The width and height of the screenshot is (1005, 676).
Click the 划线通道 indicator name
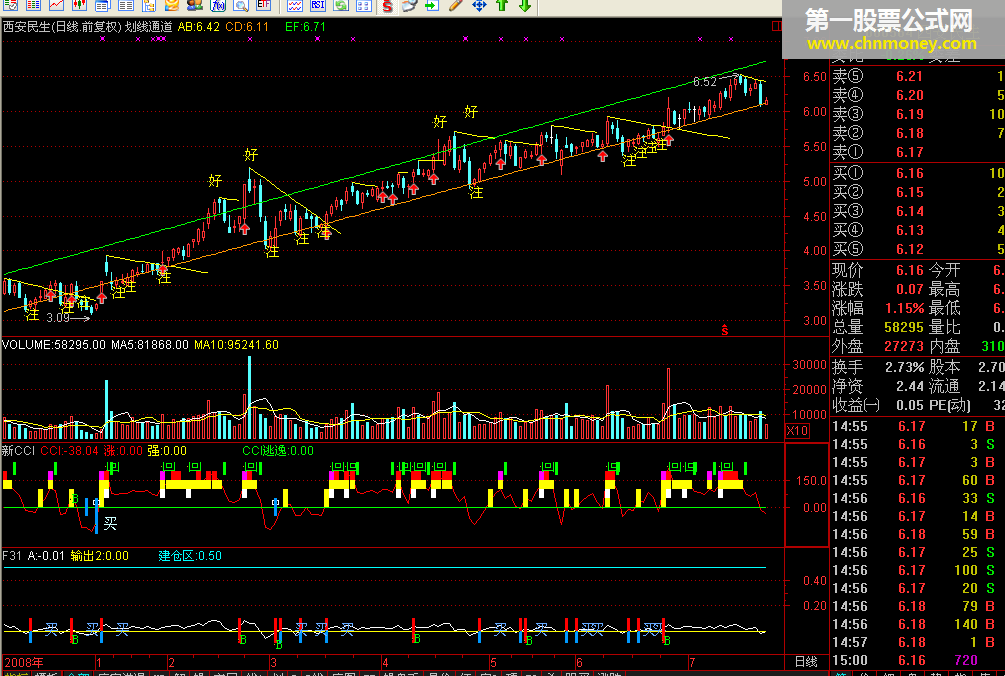pos(149,27)
